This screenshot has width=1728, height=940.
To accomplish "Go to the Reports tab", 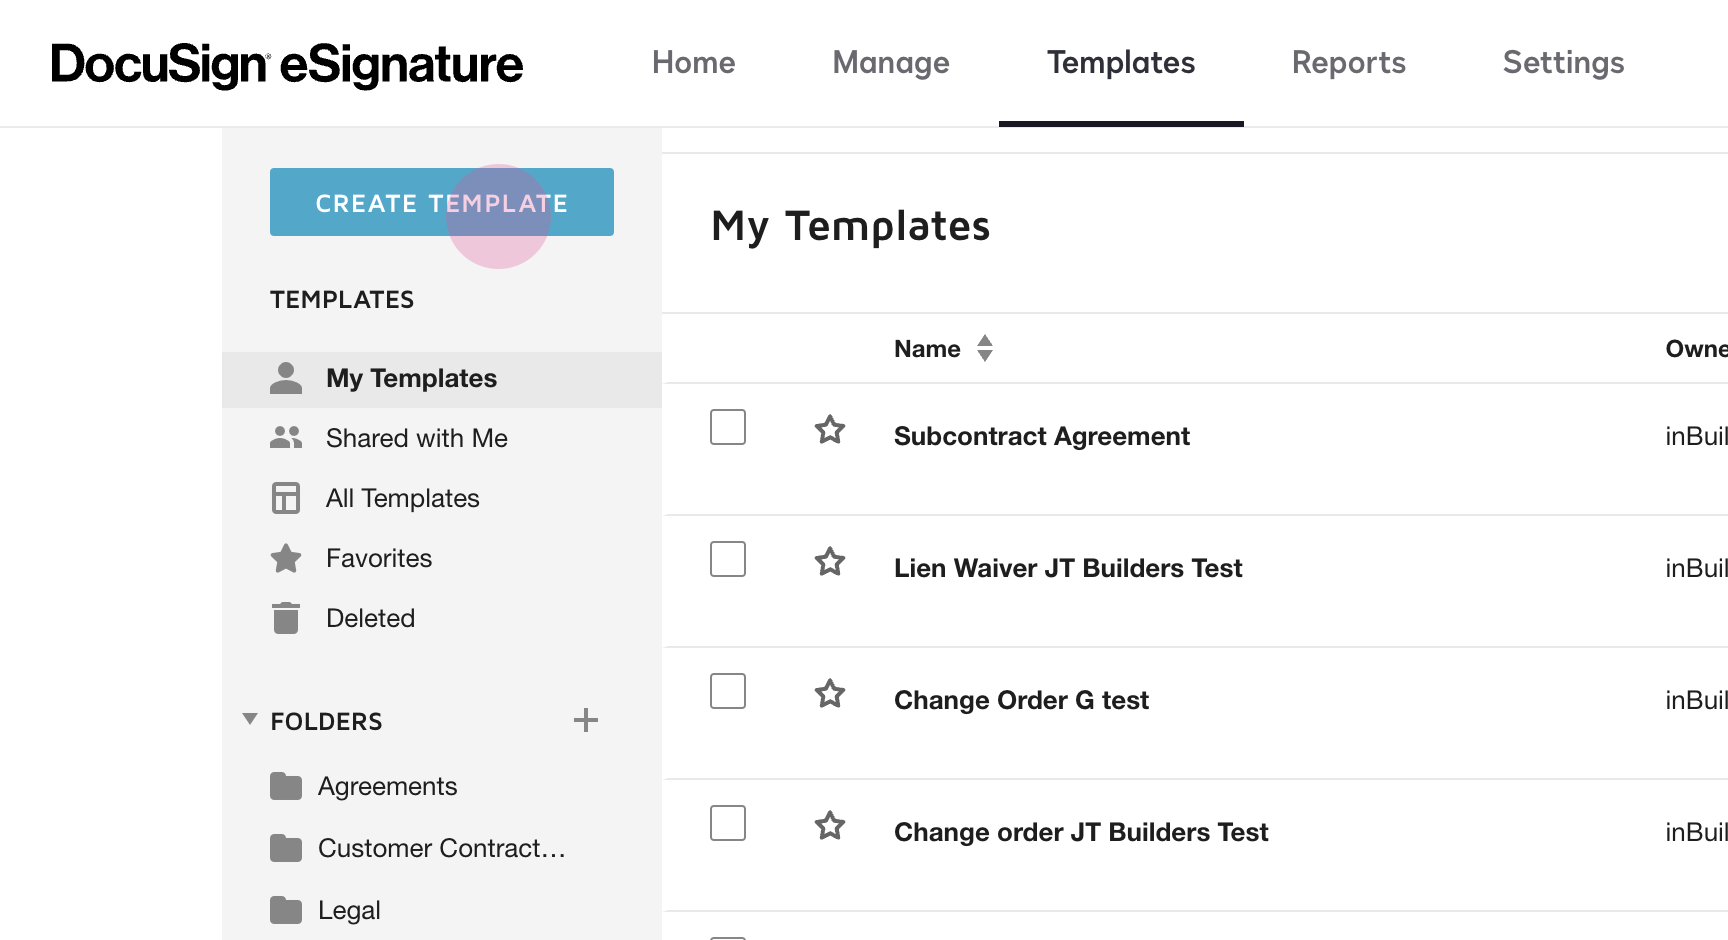I will point(1348,63).
